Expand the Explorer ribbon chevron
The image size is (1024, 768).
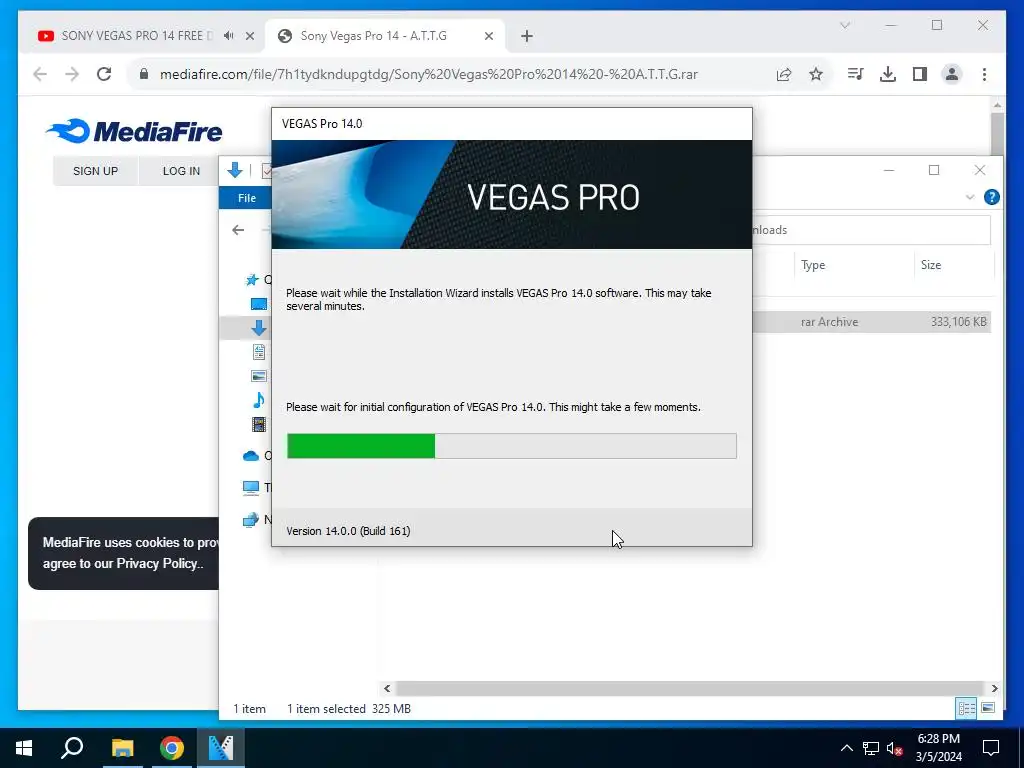pos(970,197)
